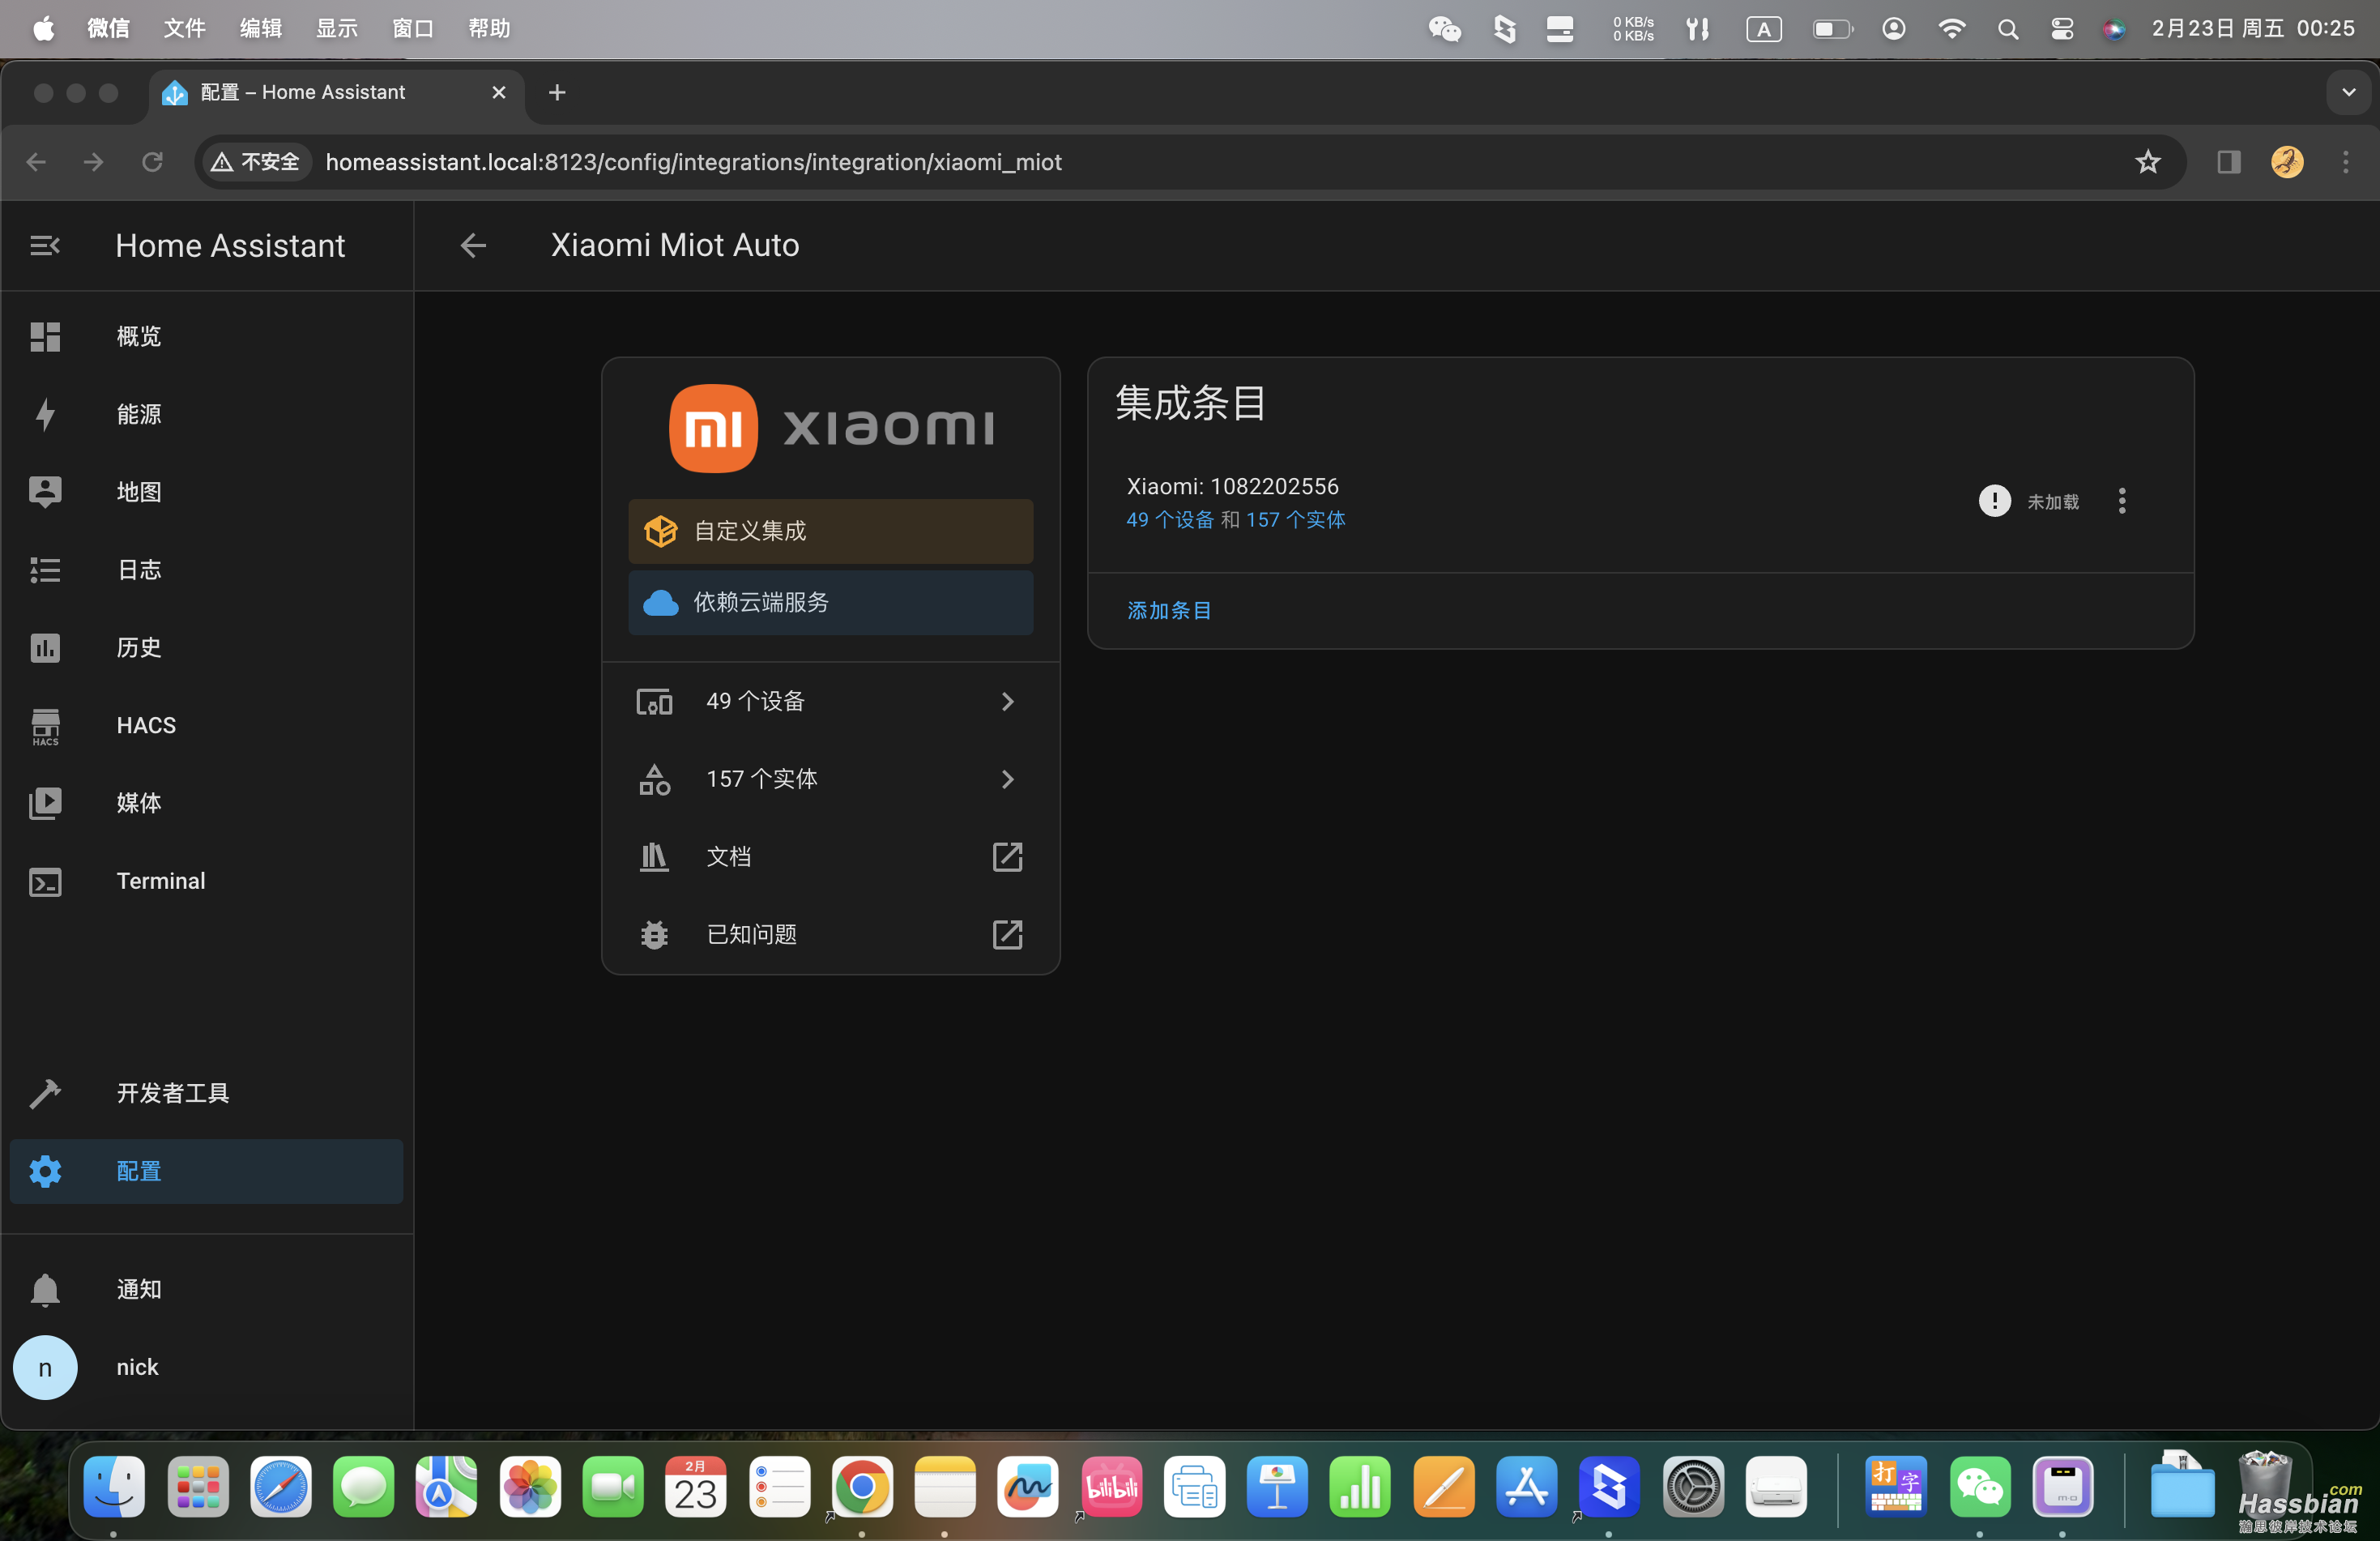Click the Xiaomi logo image

point(831,428)
